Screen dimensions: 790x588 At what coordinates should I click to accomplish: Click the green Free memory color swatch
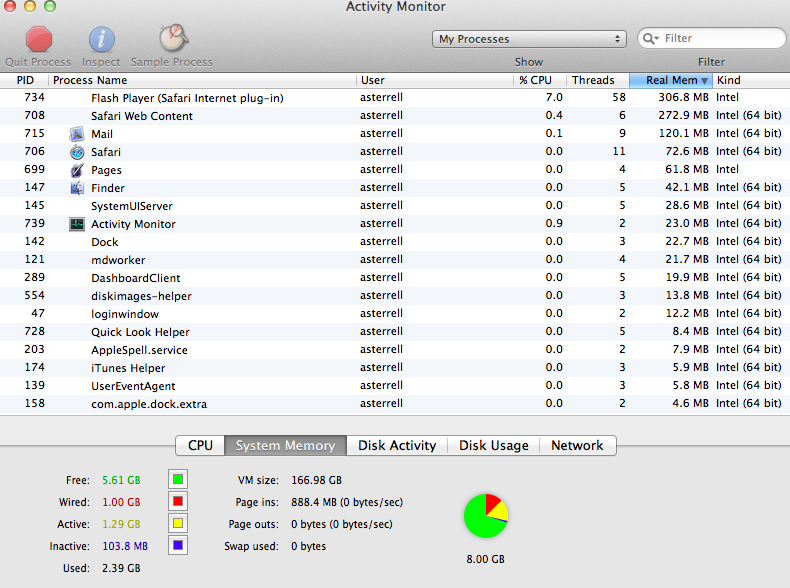pos(178,479)
